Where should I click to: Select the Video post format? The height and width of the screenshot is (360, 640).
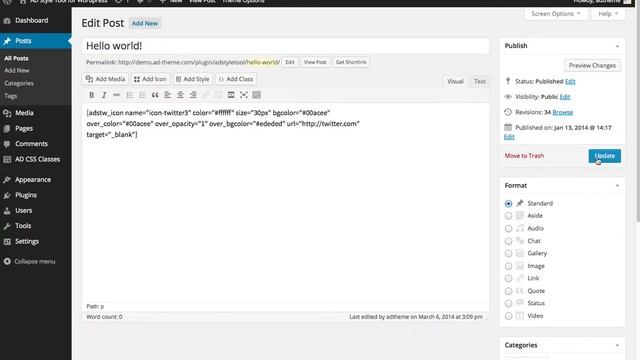coord(508,316)
